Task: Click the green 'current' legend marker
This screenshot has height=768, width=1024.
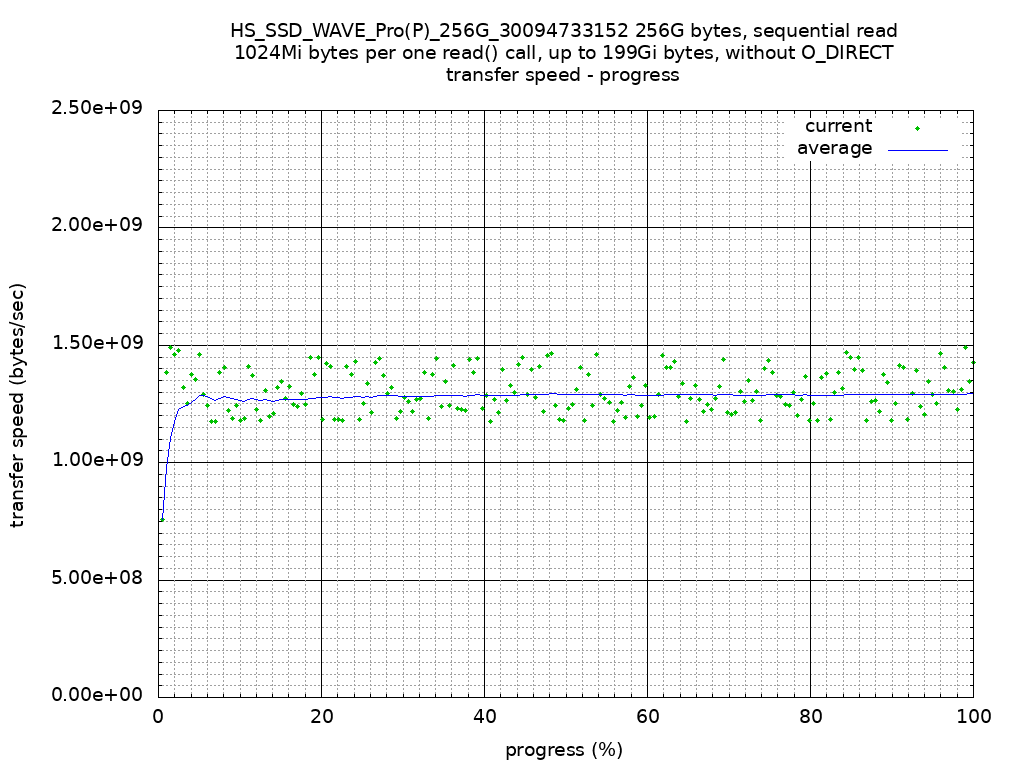Action: 917,128
